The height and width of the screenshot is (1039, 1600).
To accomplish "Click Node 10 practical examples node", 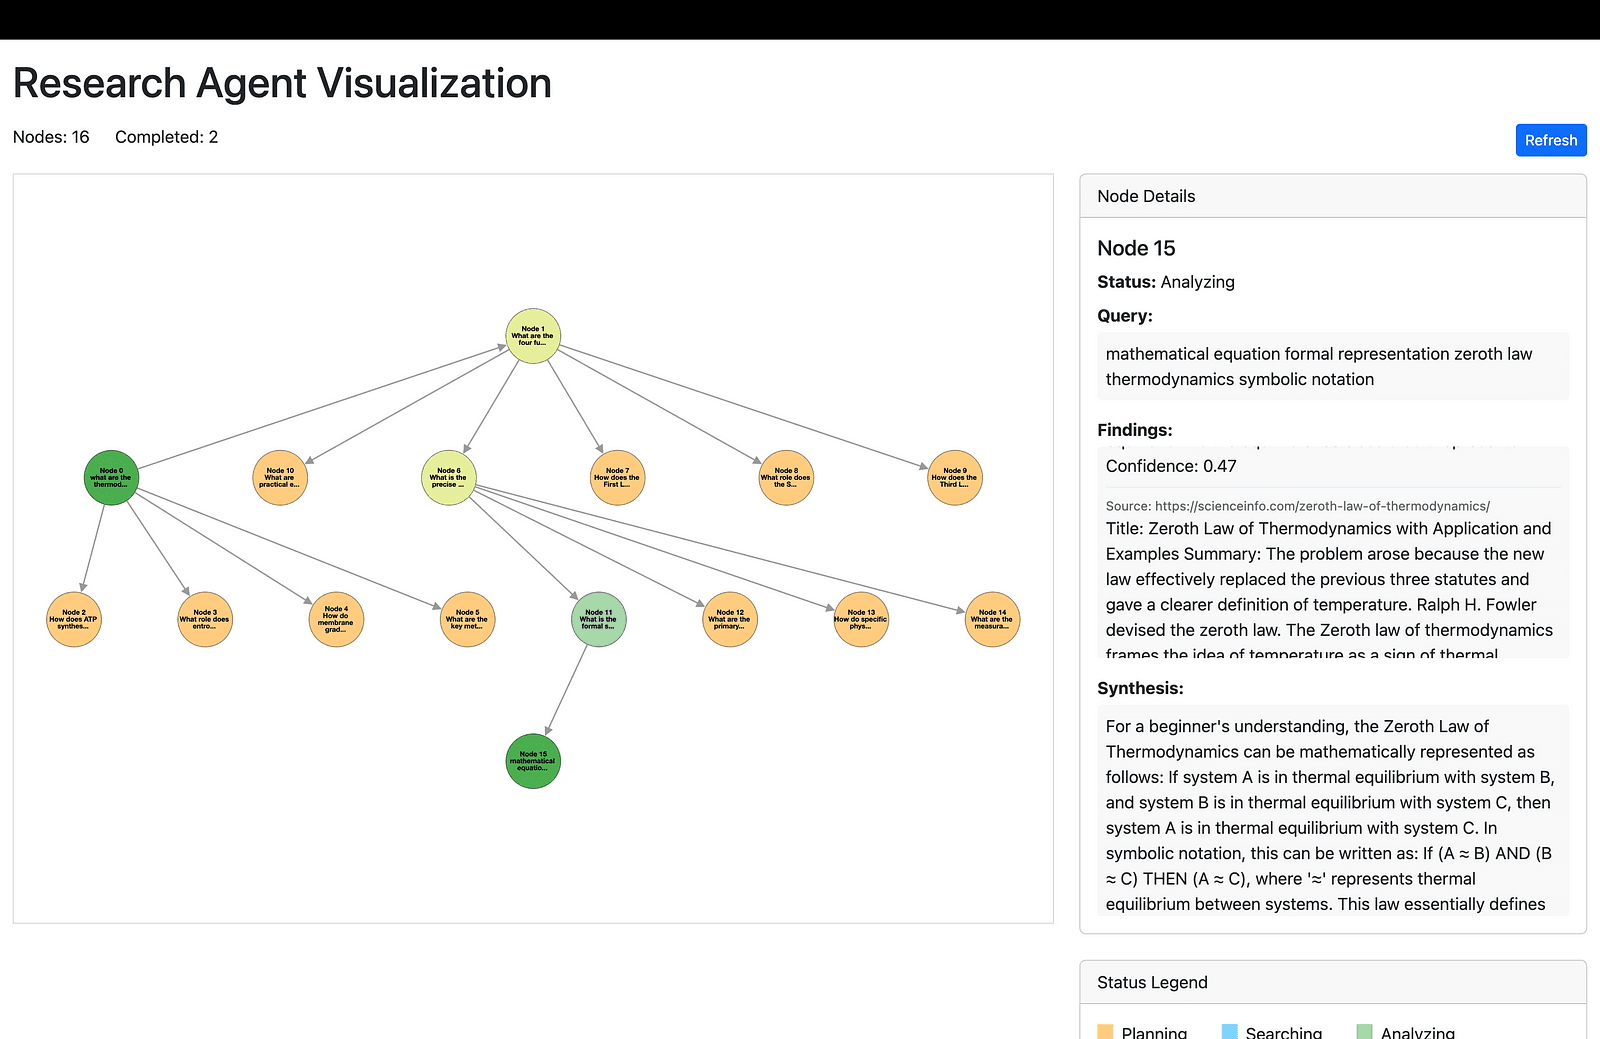I will tap(280, 478).
